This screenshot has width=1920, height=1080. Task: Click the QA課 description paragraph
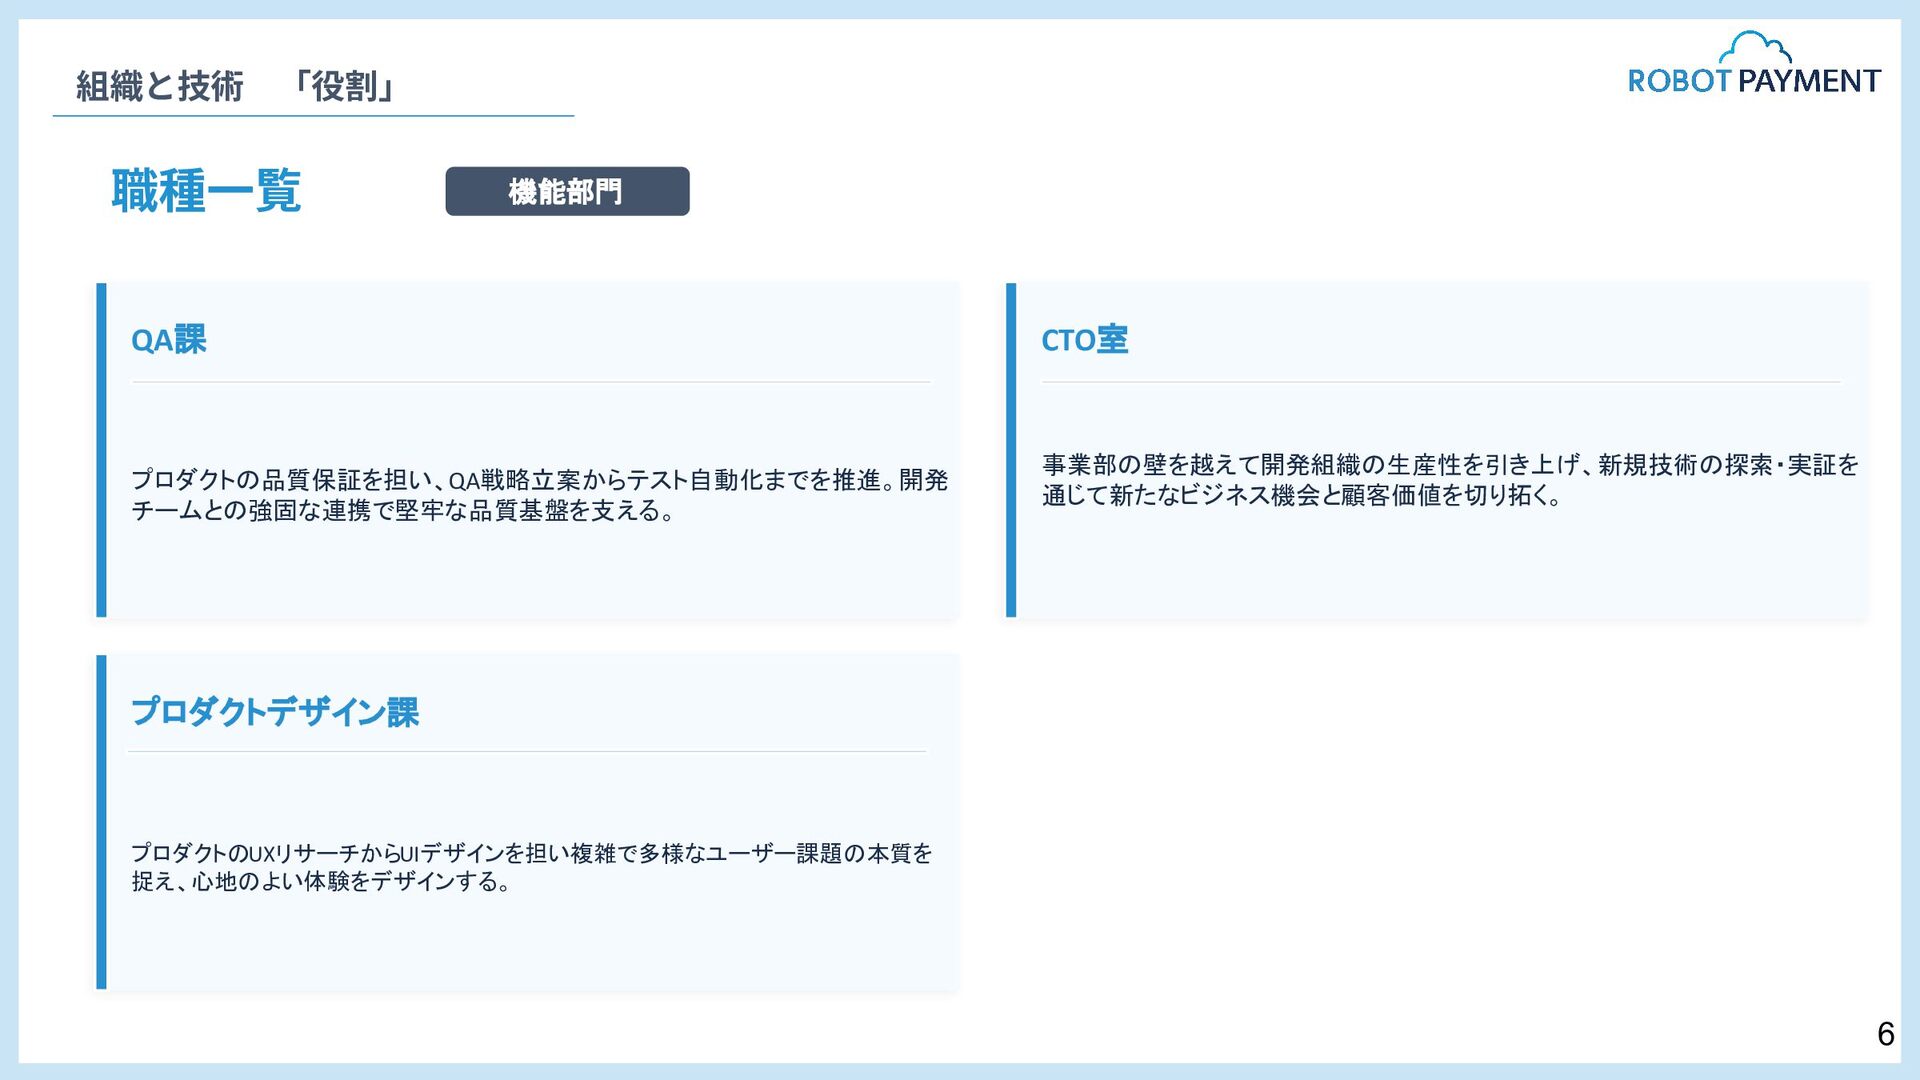tap(539, 495)
